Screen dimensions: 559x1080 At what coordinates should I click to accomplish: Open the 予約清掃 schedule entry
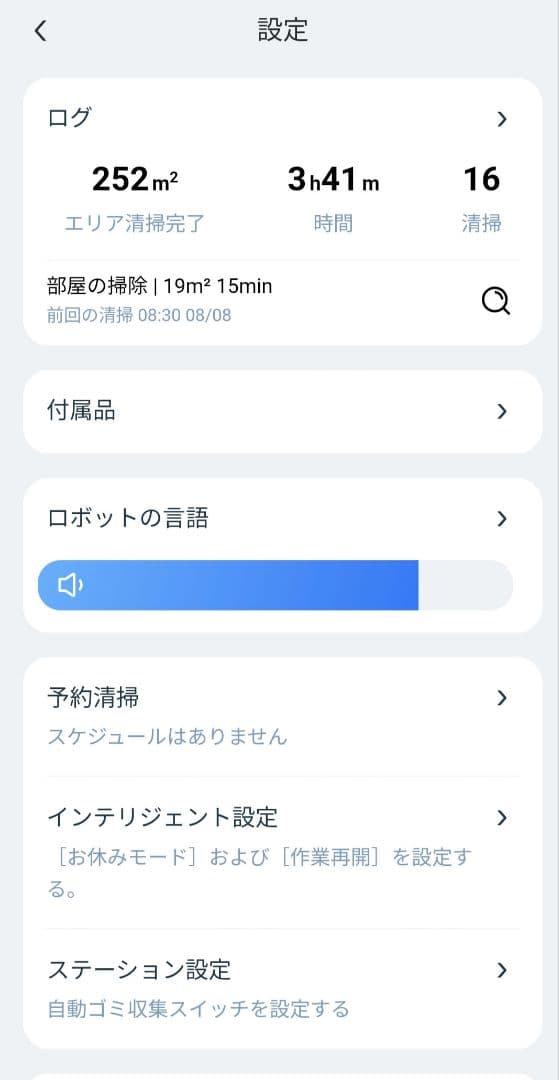(x=282, y=716)
